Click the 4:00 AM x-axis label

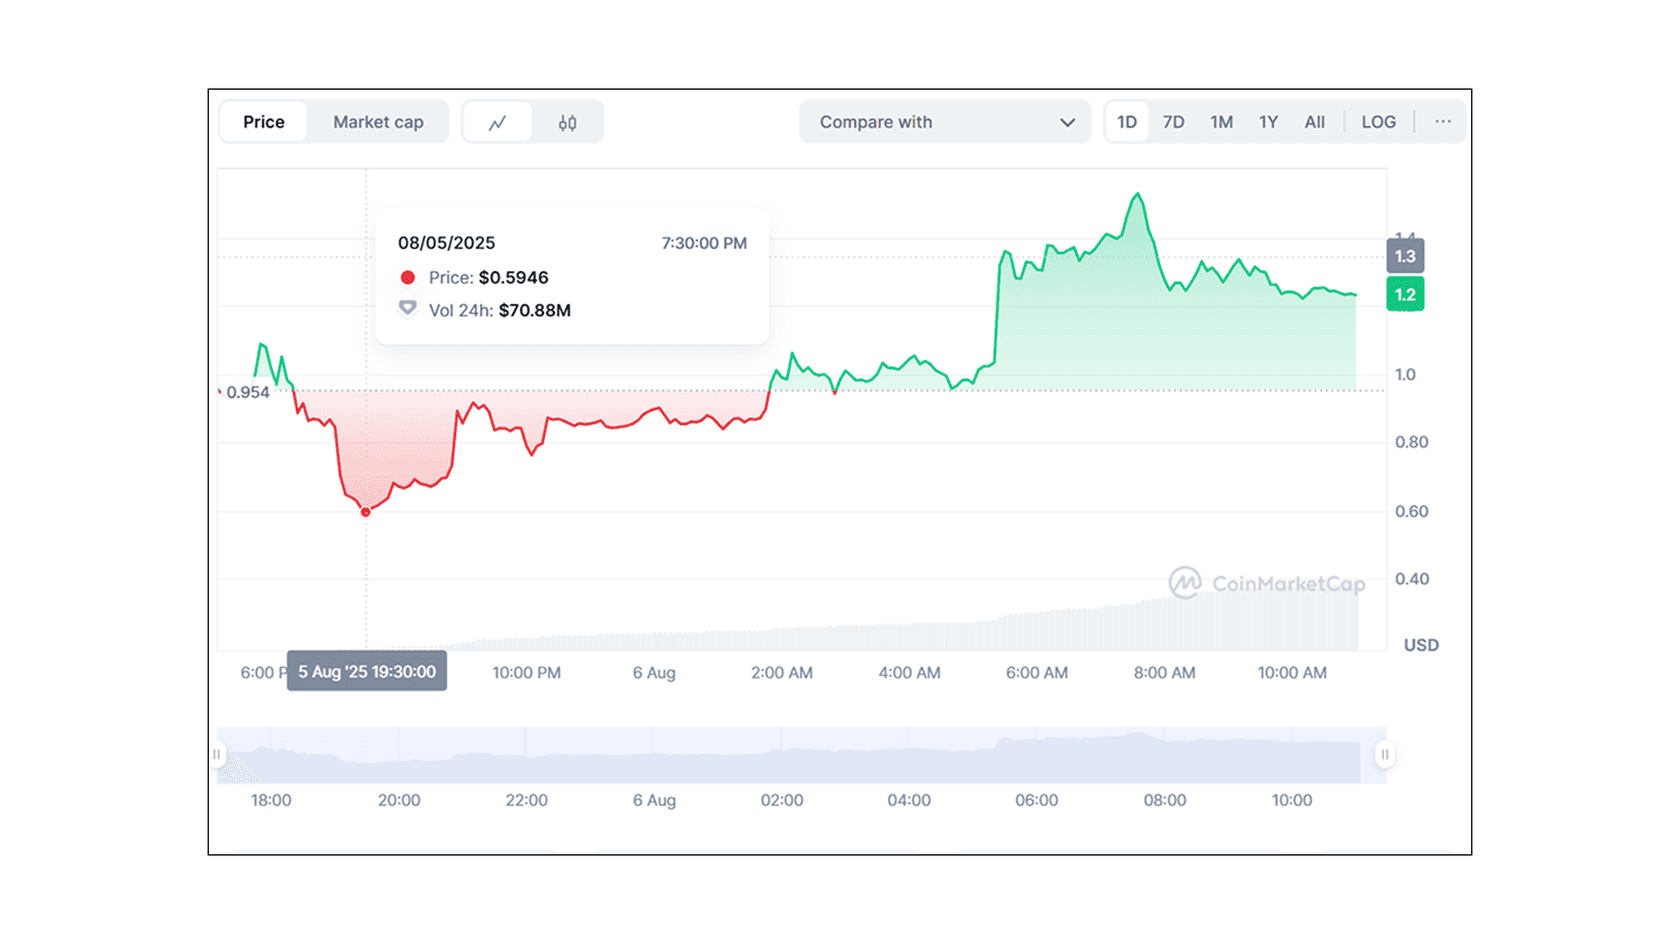coord(909,673)
